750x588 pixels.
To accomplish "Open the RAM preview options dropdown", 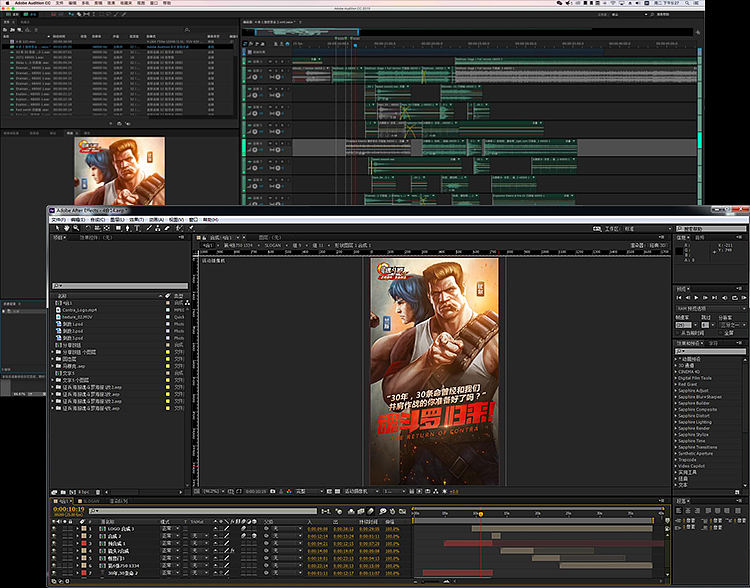I will click(710, 309).
